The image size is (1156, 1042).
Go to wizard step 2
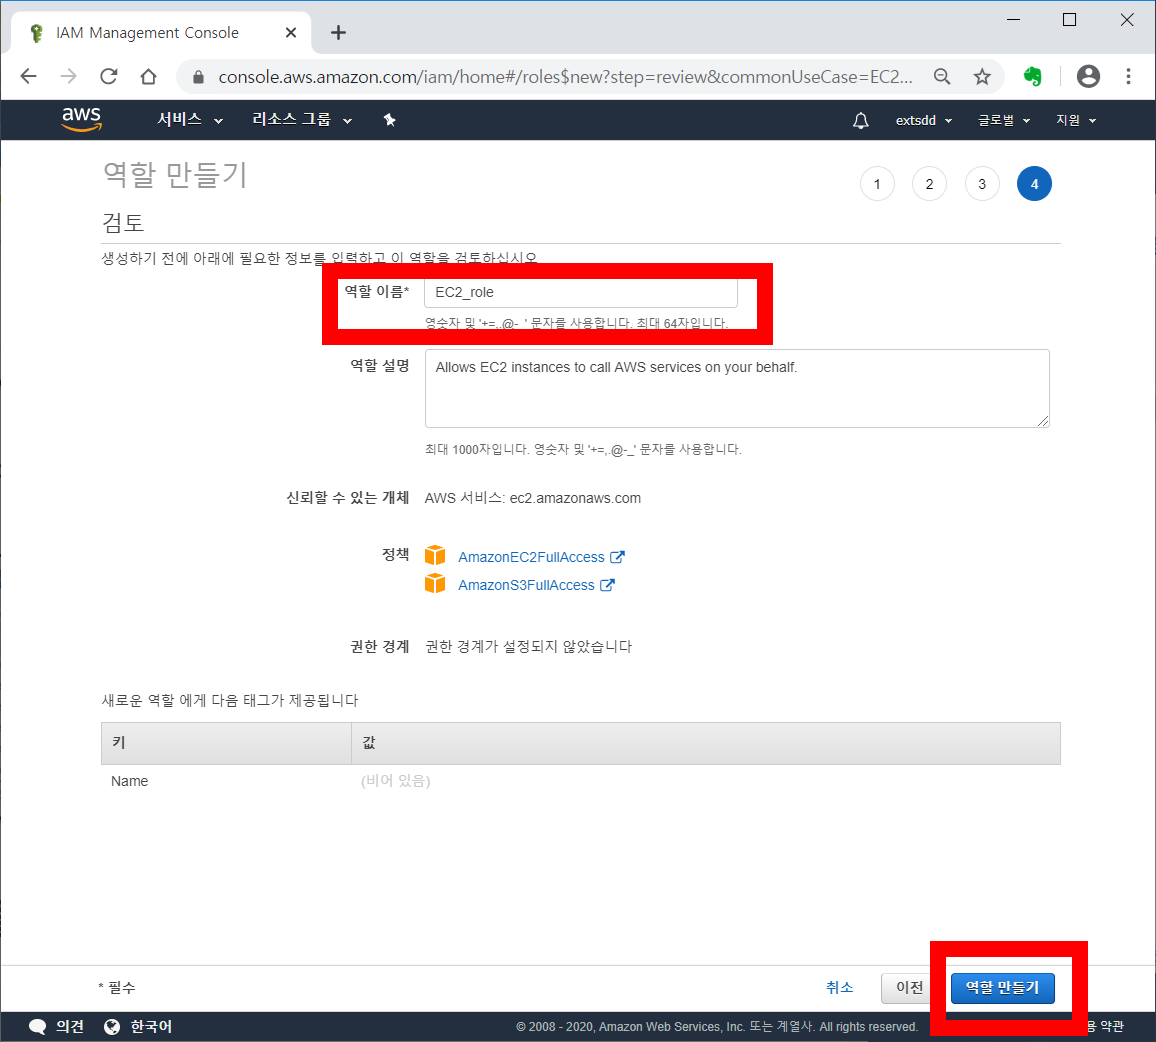tap(930, 184)
